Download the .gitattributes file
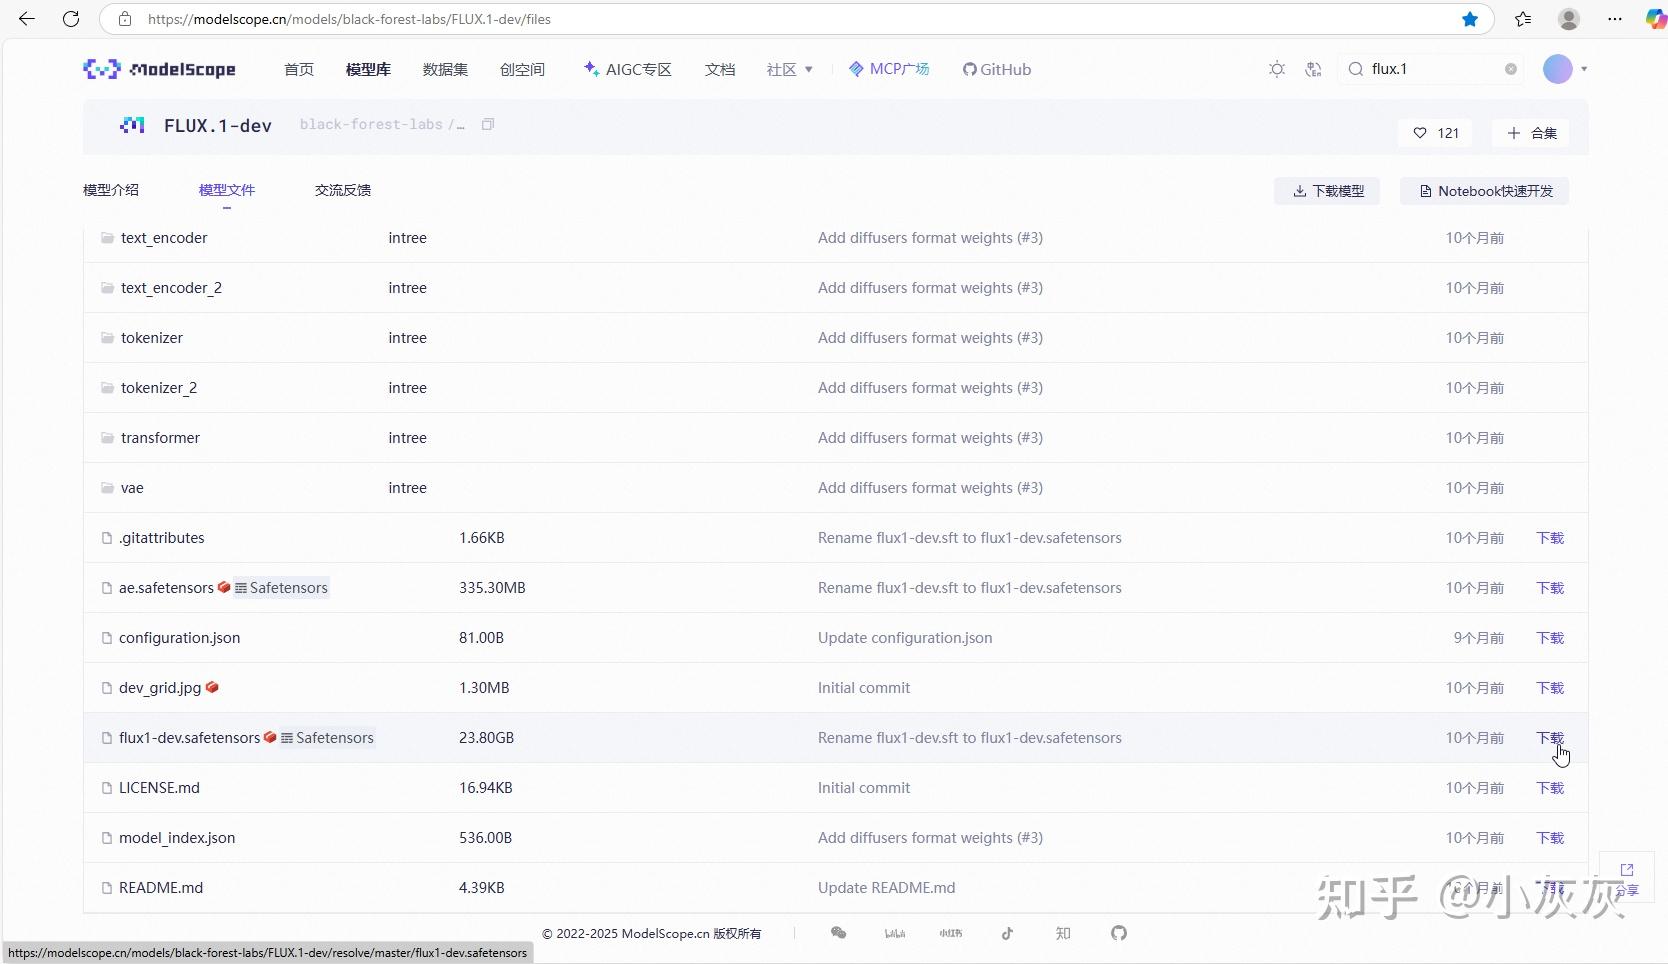 (1550, 538)
